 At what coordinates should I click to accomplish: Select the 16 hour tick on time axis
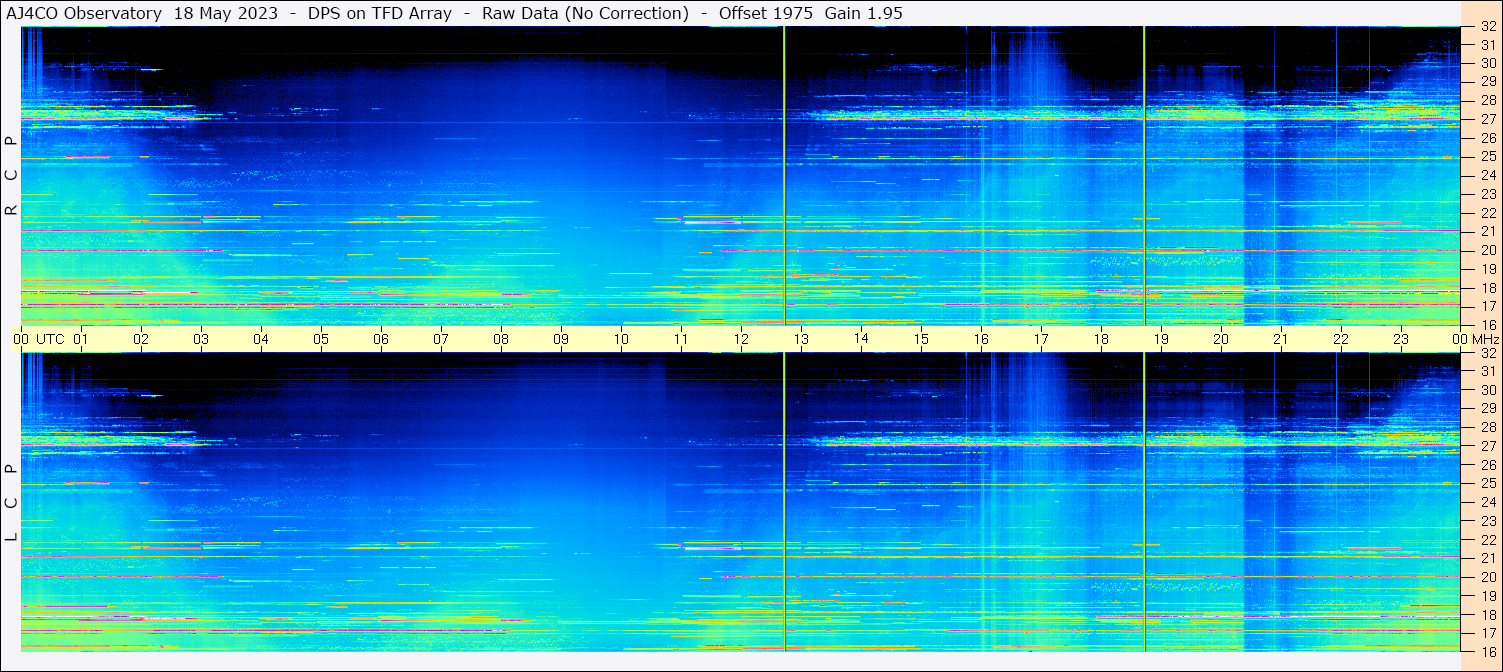tap(981, 339)
